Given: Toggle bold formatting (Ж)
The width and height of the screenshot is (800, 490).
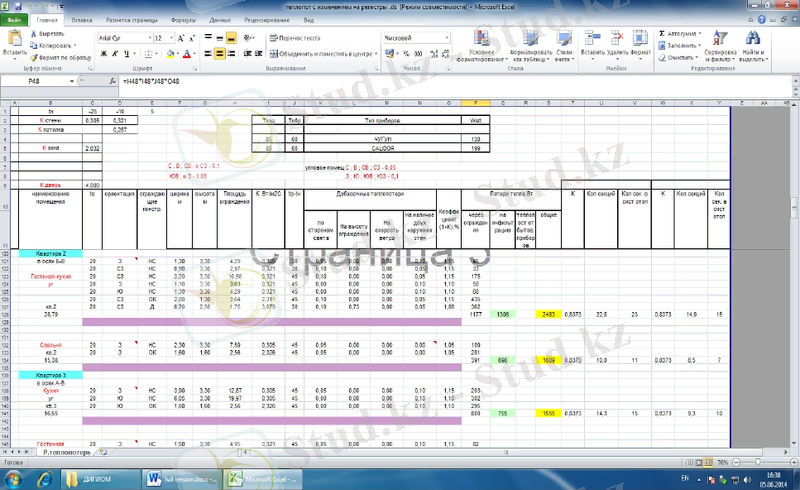Looking at the screenshot, I should point(102,53).
